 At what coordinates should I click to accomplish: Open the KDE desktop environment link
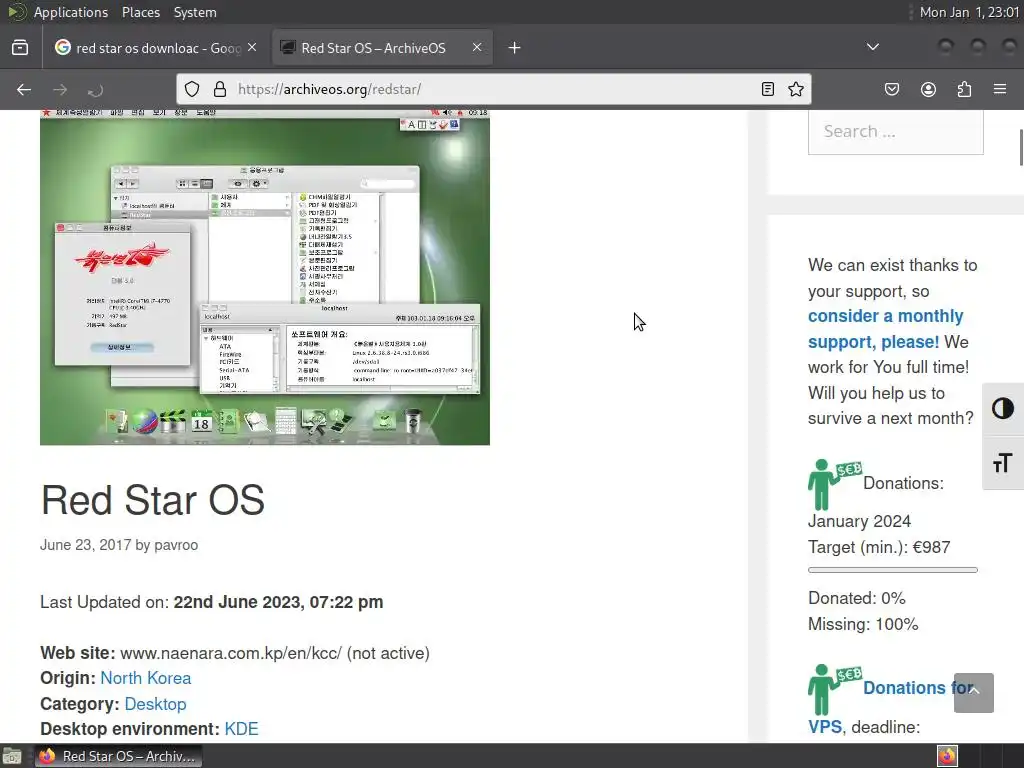click(x=242, y=729)
